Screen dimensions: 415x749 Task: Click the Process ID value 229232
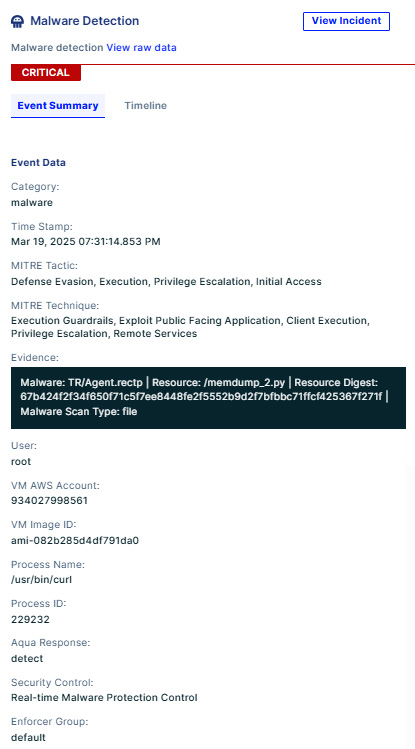tap(30, 620)
